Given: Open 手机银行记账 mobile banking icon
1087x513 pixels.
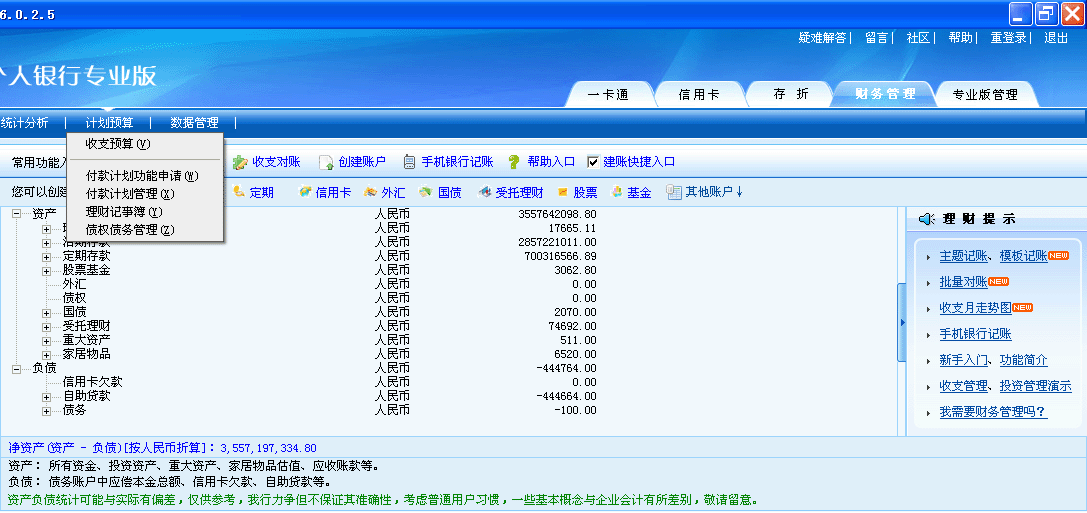Looking at the screenshot, I should [x=409, y=162].
